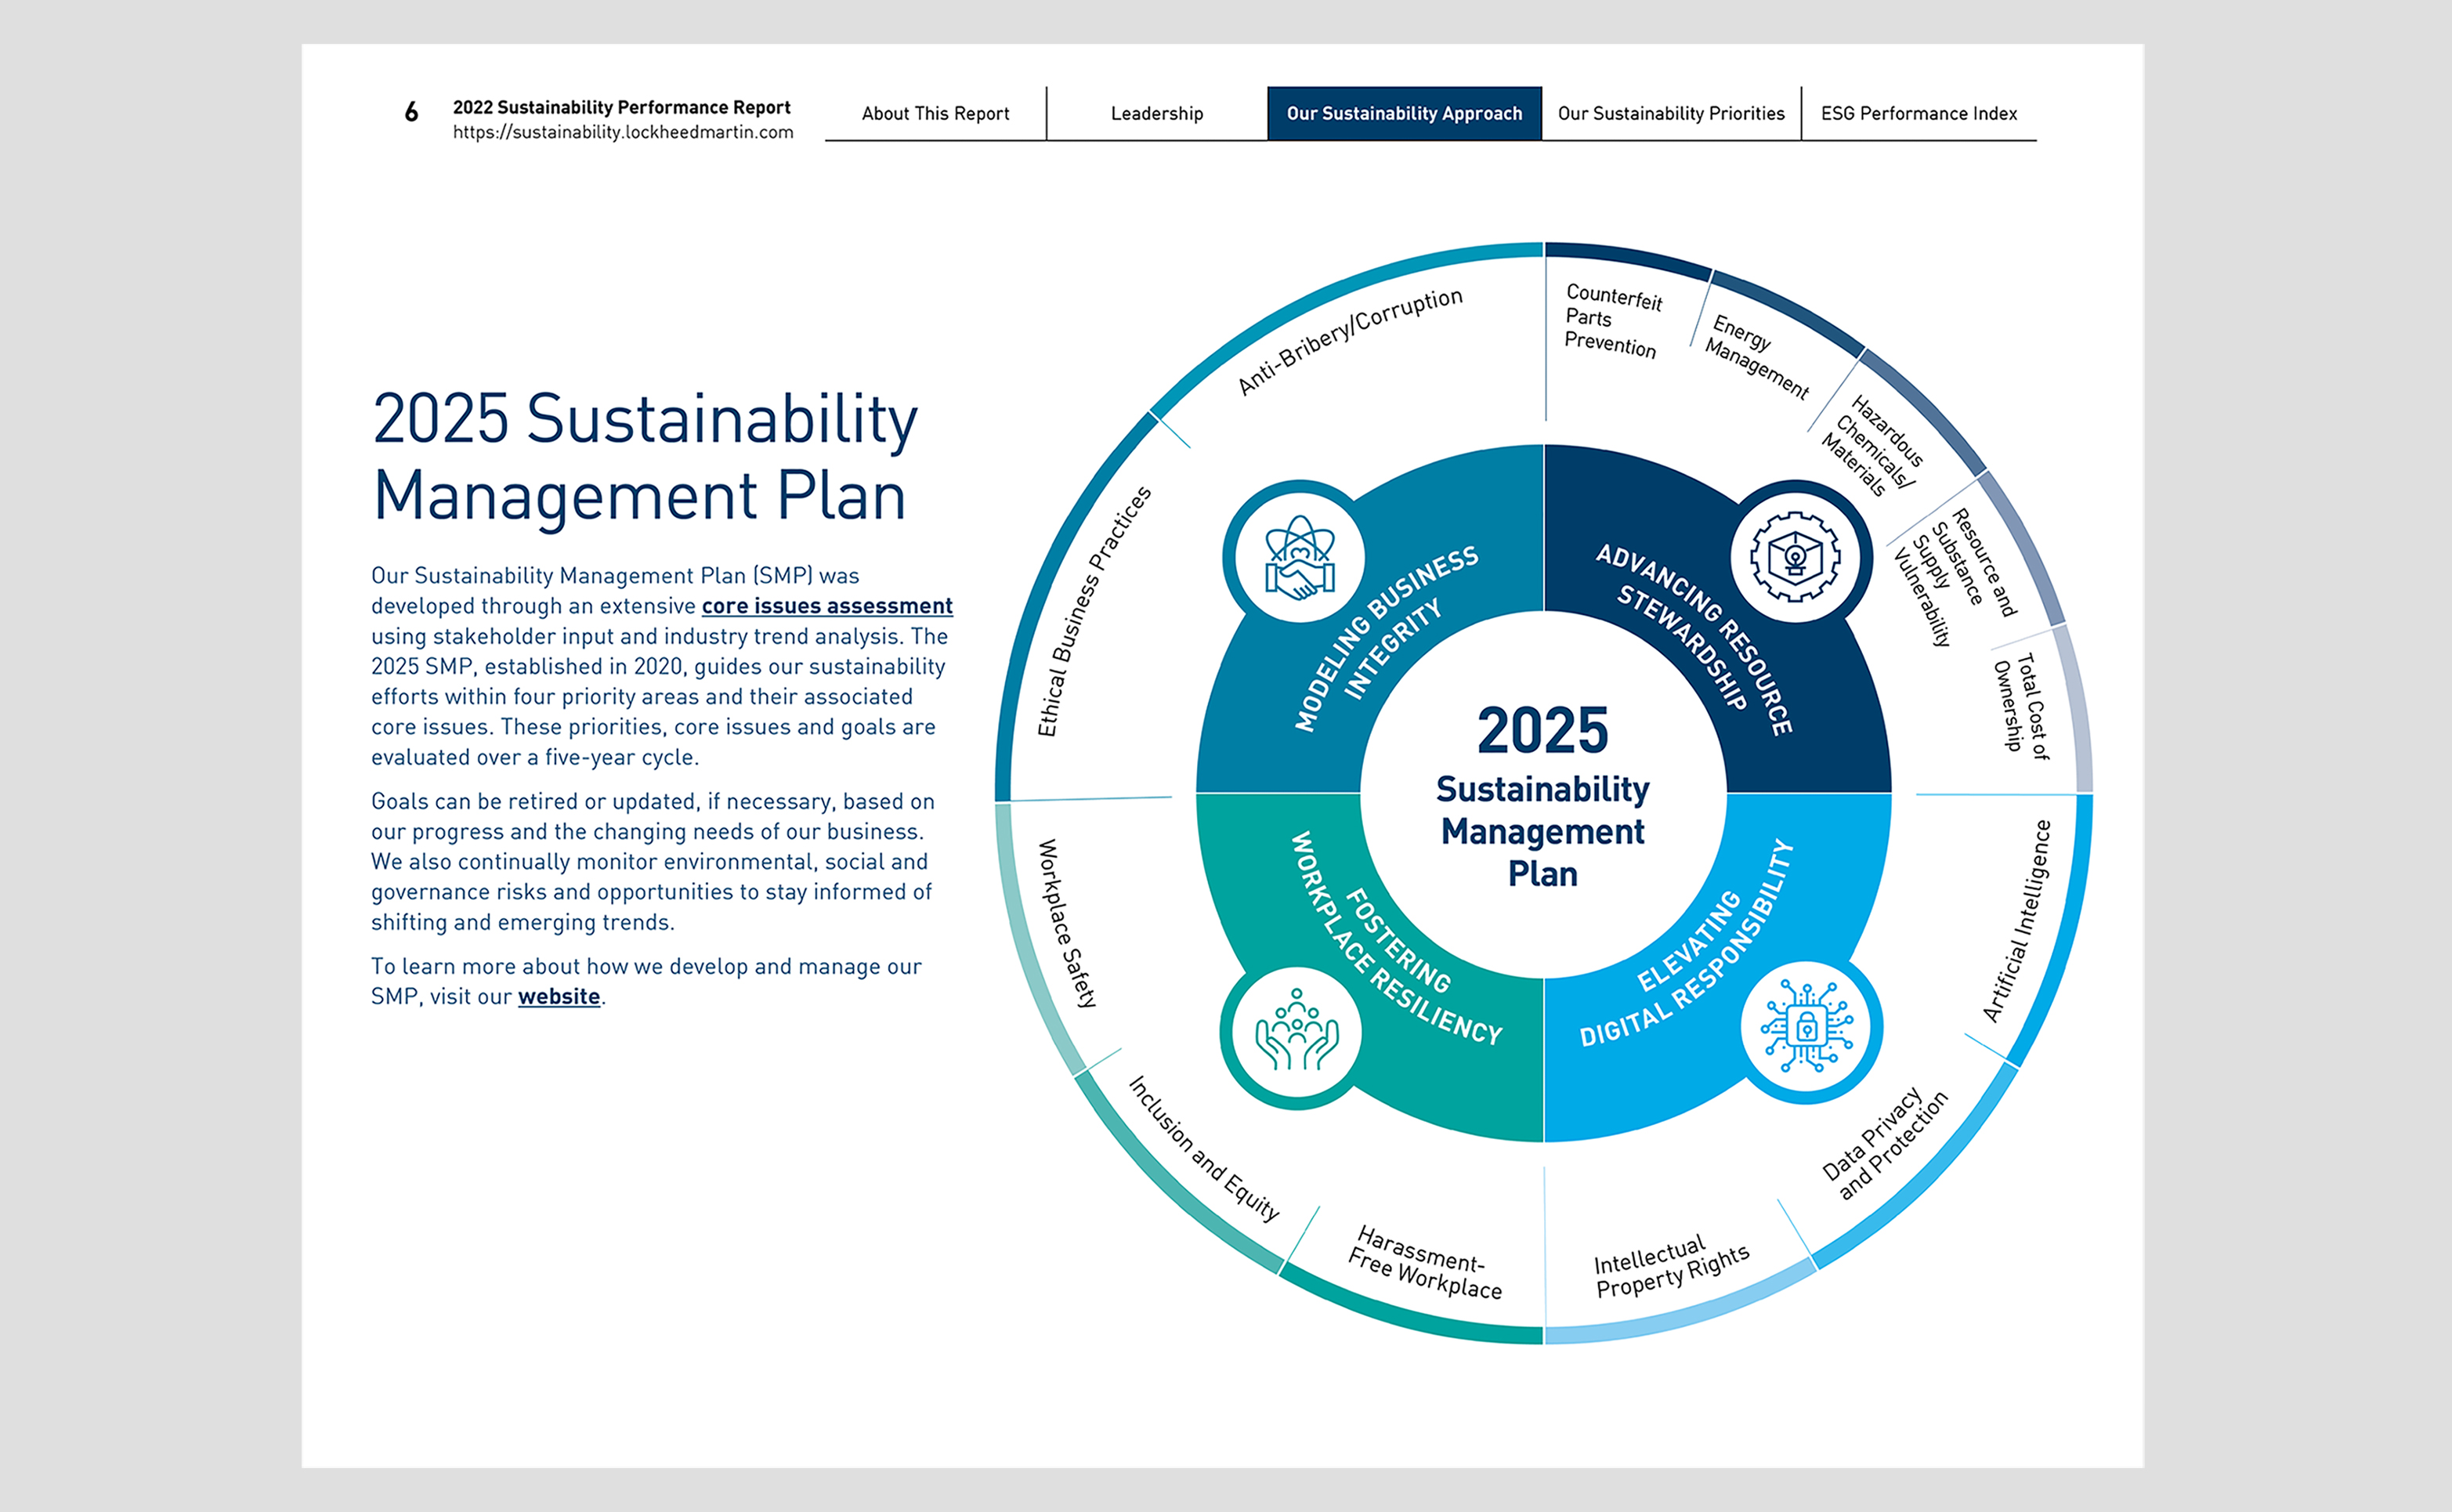This screenshot has width=2452, height=1512.
Task: Click the Total Cost of Ownership label
Action: (x=2021, y=706)
